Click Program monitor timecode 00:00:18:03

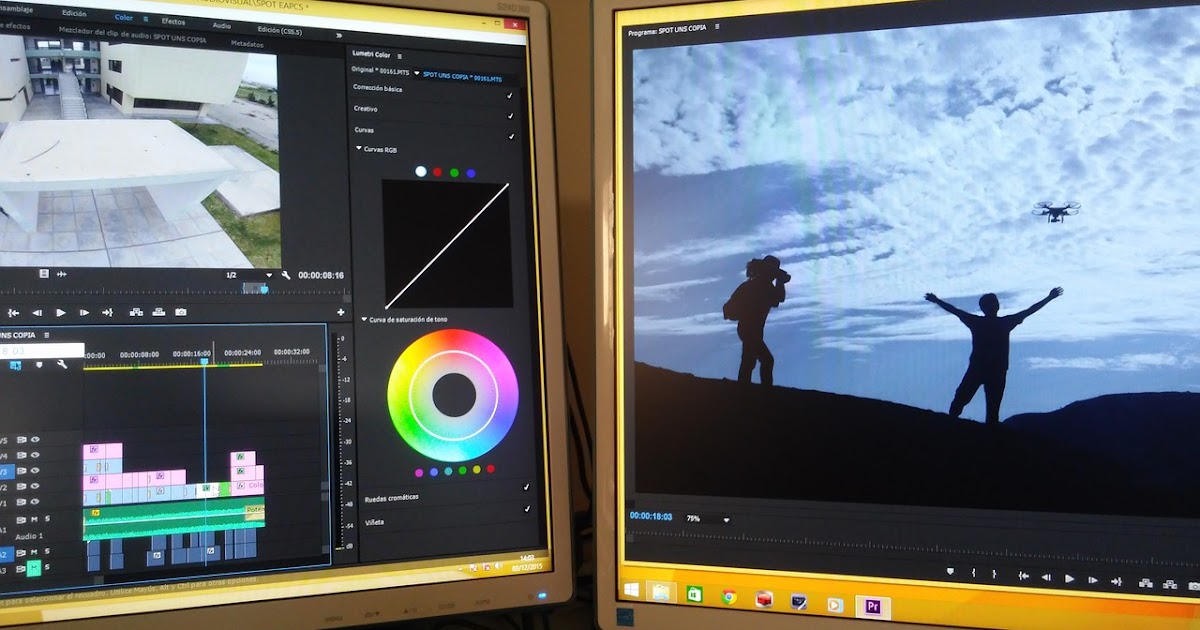click(650, 516)
